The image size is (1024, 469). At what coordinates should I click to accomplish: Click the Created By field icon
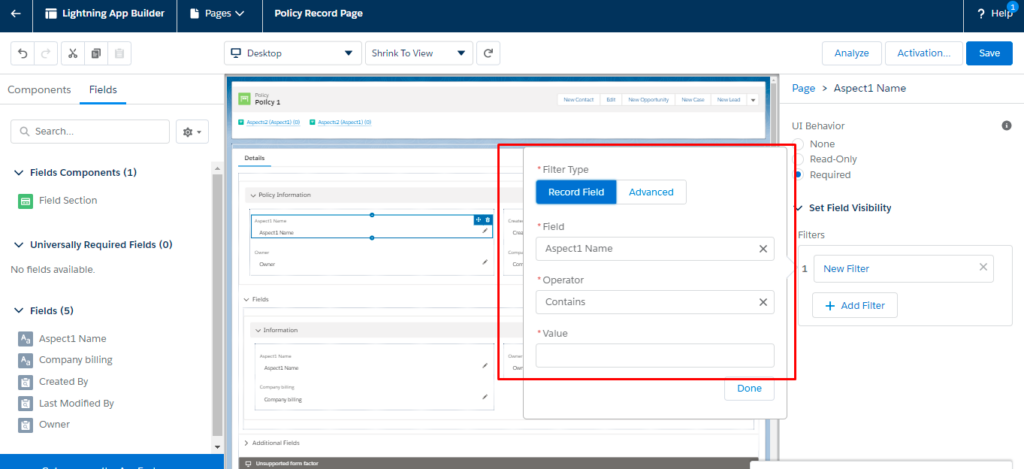tap(25, 382)
